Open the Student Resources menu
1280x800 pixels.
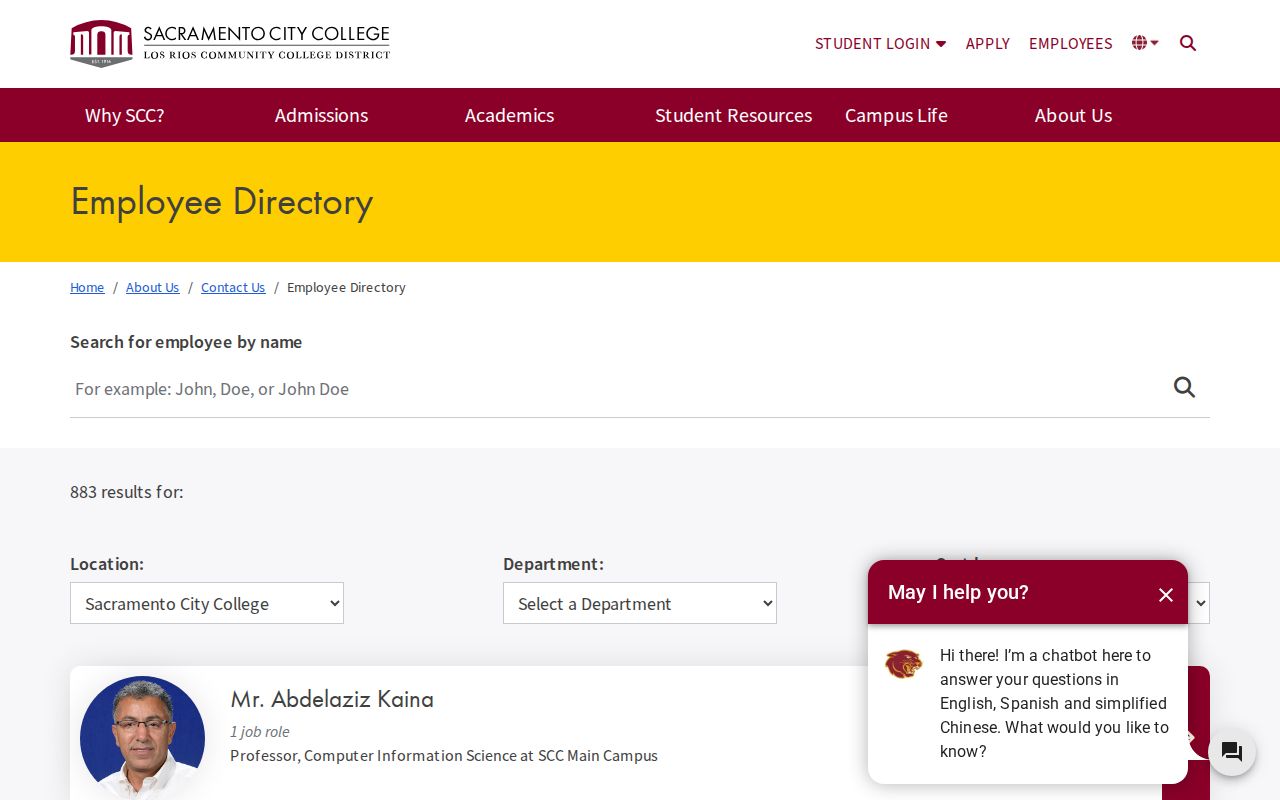(x=733, y=115)
